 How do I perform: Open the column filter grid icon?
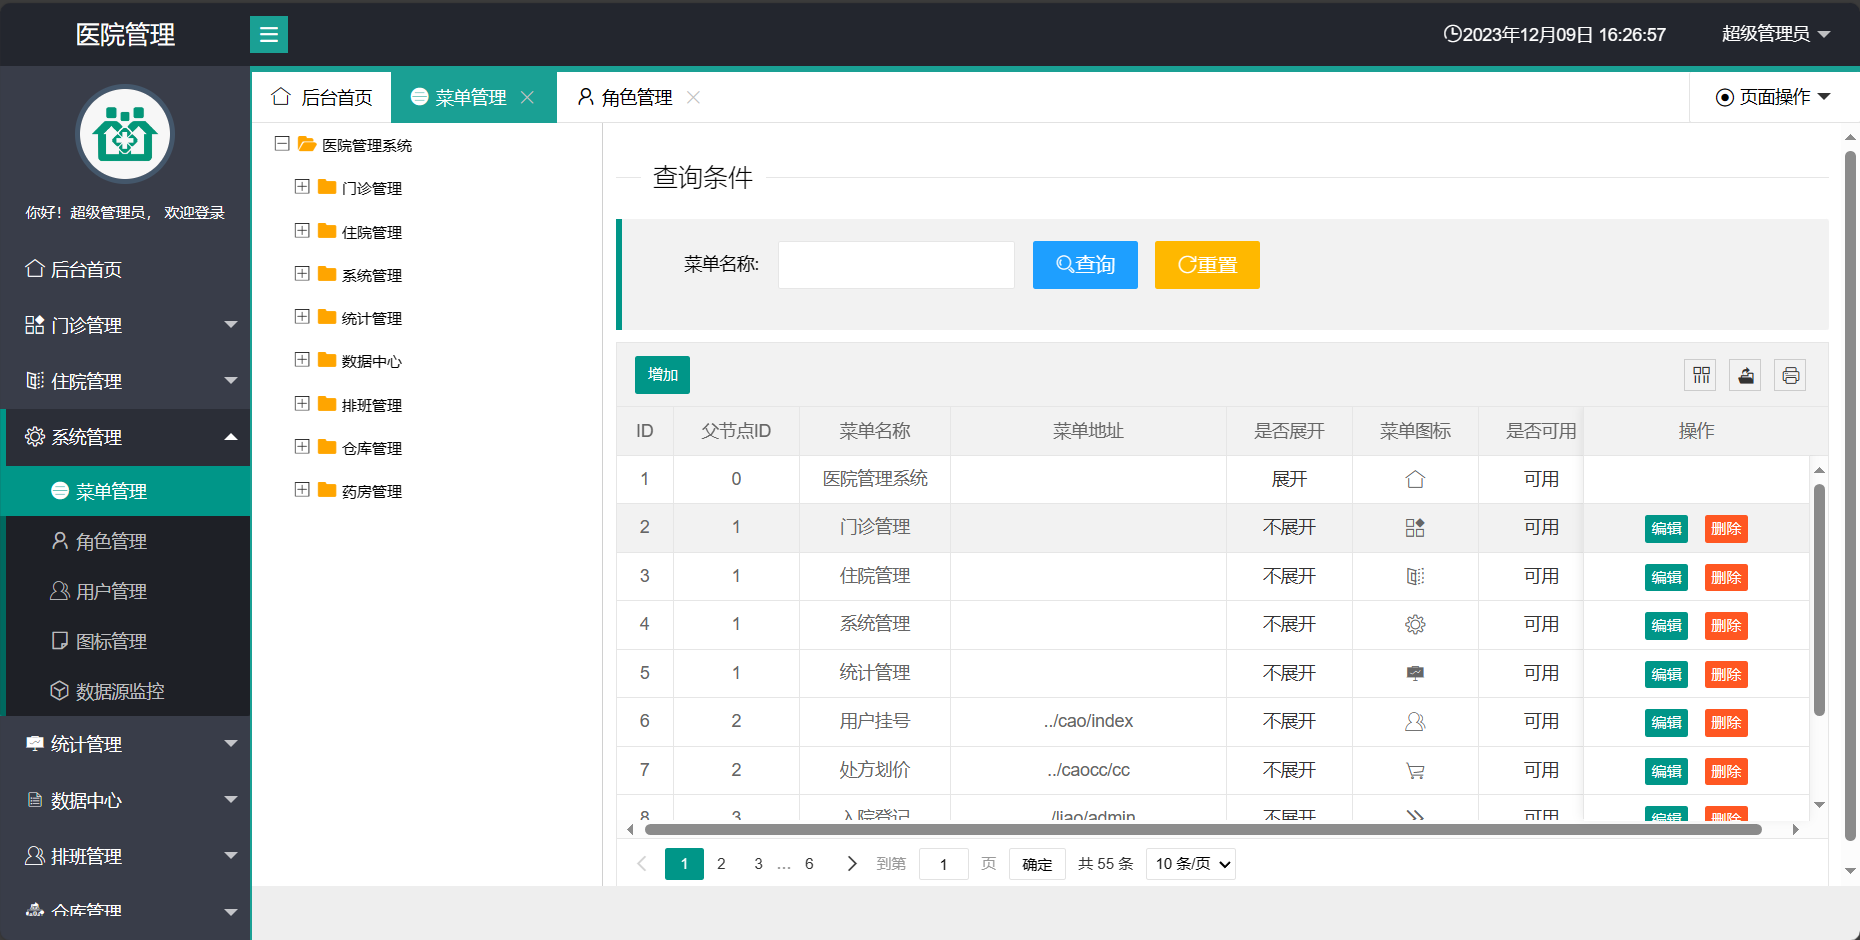tap(1701, 375)
